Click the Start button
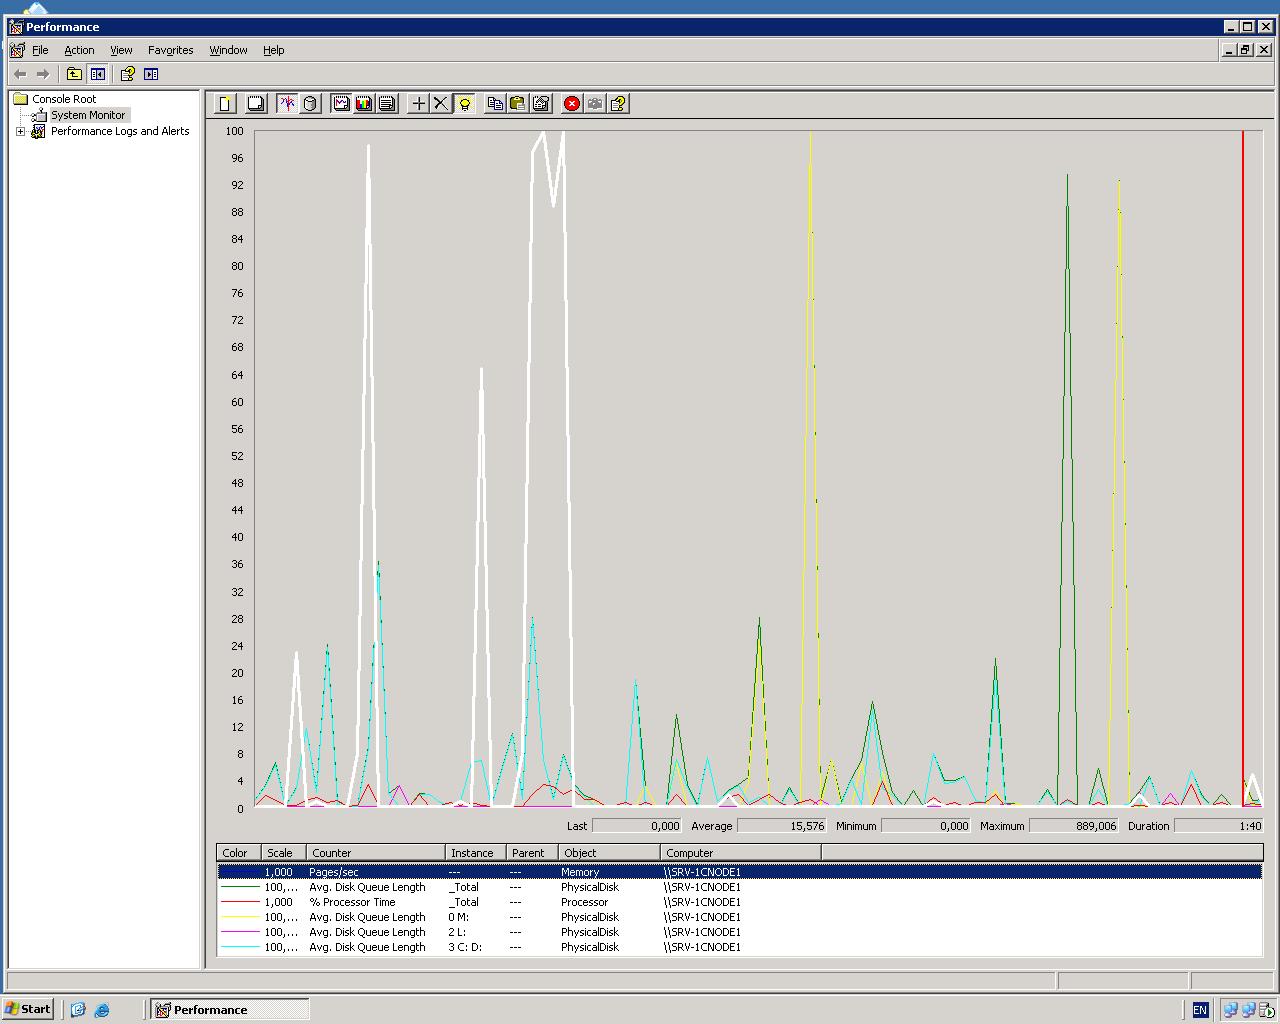Viewport: 1280px width, 1024px height. [28, 1009]
